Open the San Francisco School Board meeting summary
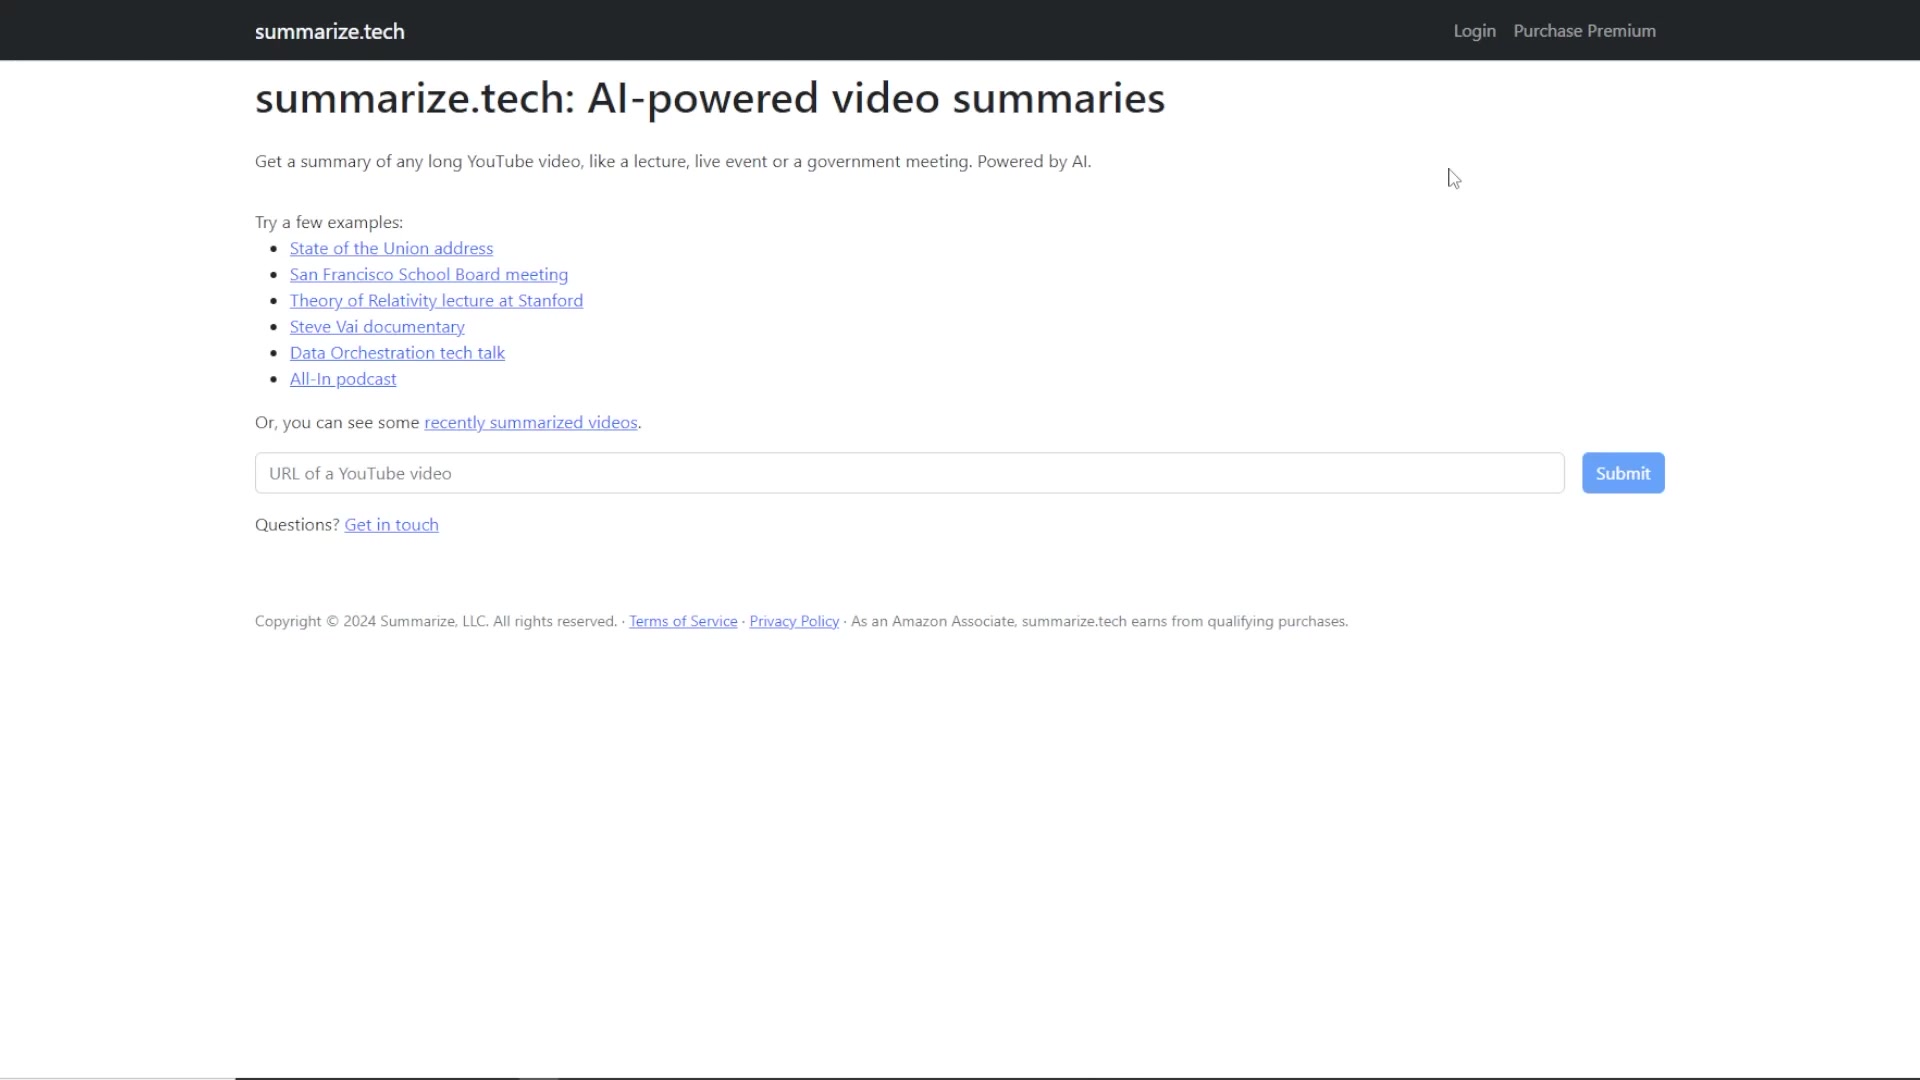Screen dimensions: 1920x1080 click(428, 274)
